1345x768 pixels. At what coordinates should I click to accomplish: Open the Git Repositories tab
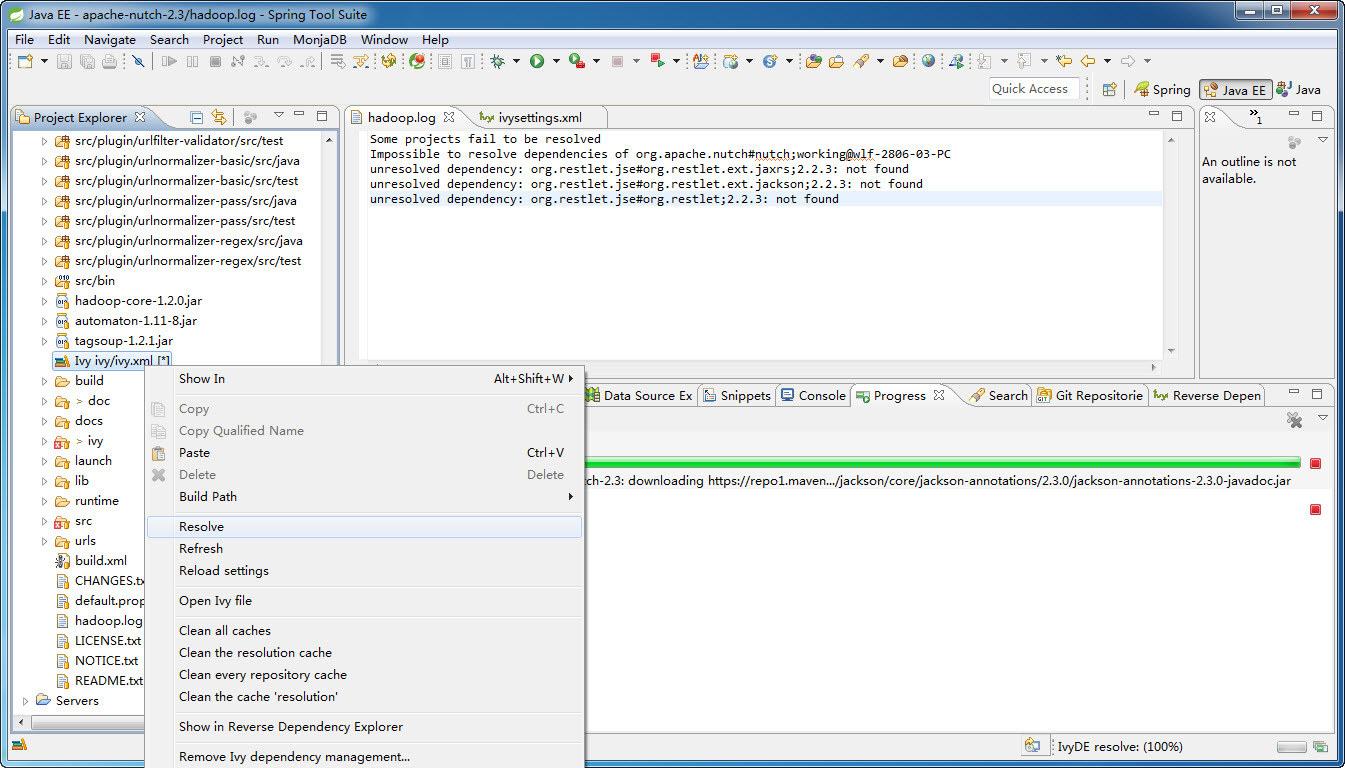click(x=1090, y=395)
